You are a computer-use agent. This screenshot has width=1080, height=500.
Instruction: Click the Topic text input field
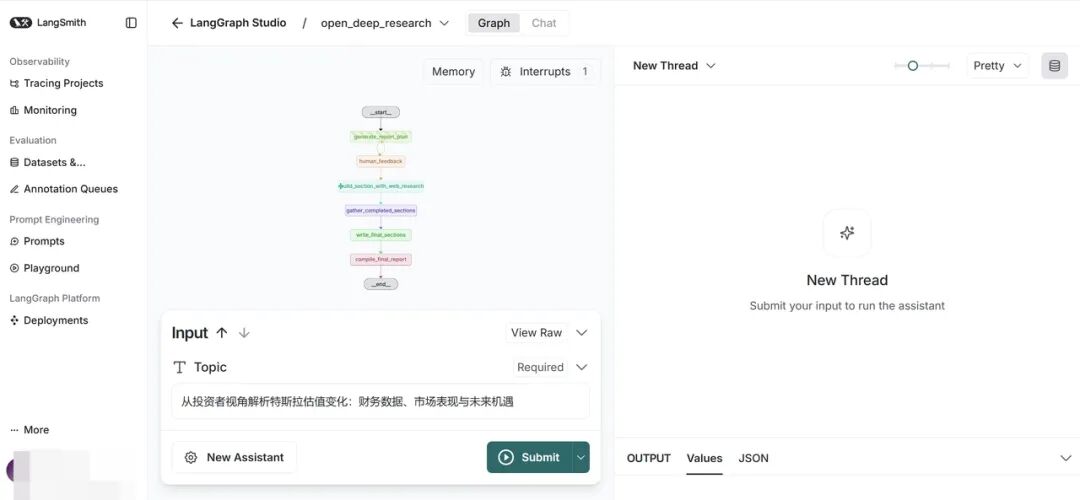point(381,402)
